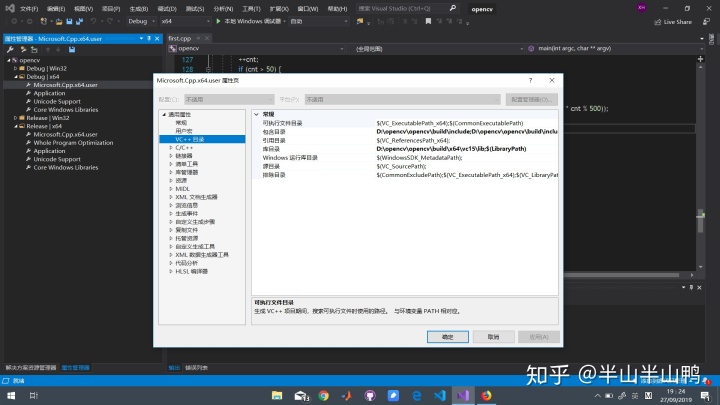This screenshot has height=405, width=720.
Task: Click the 包含目录 property row
Action: click(x=405, y=132)
